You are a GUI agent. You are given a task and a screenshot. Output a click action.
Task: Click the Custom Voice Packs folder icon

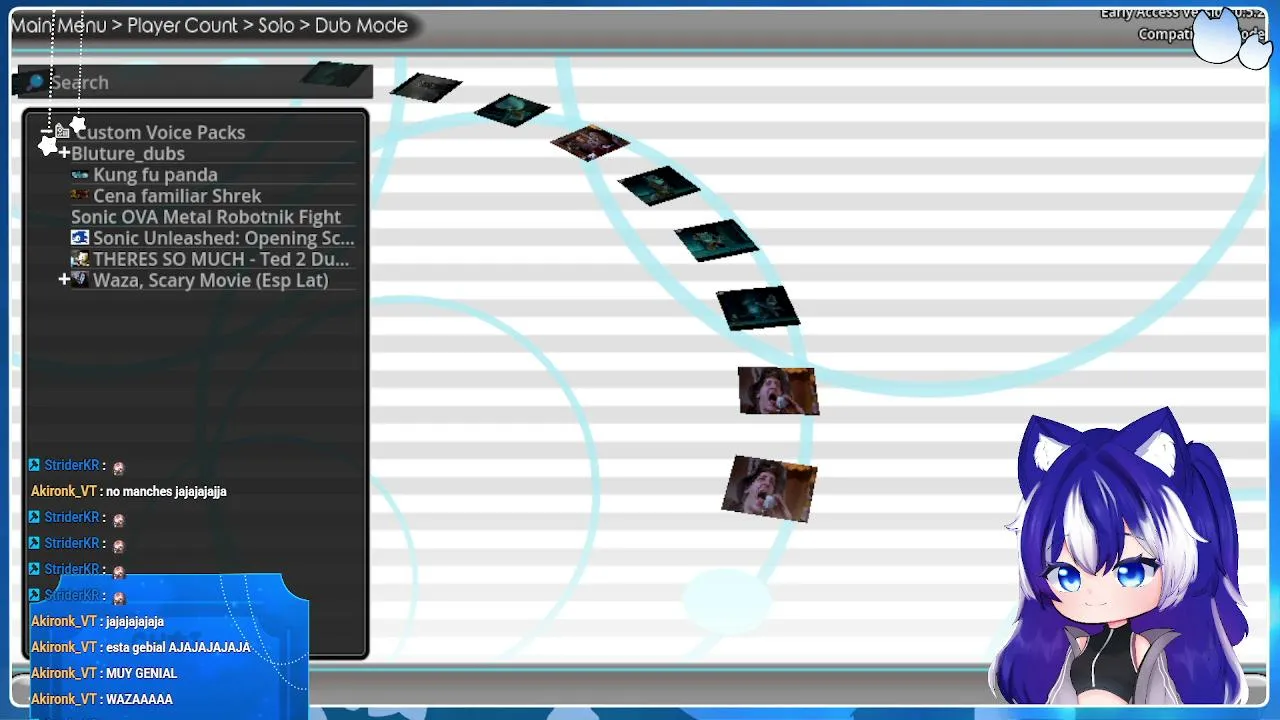coord(62,132)
